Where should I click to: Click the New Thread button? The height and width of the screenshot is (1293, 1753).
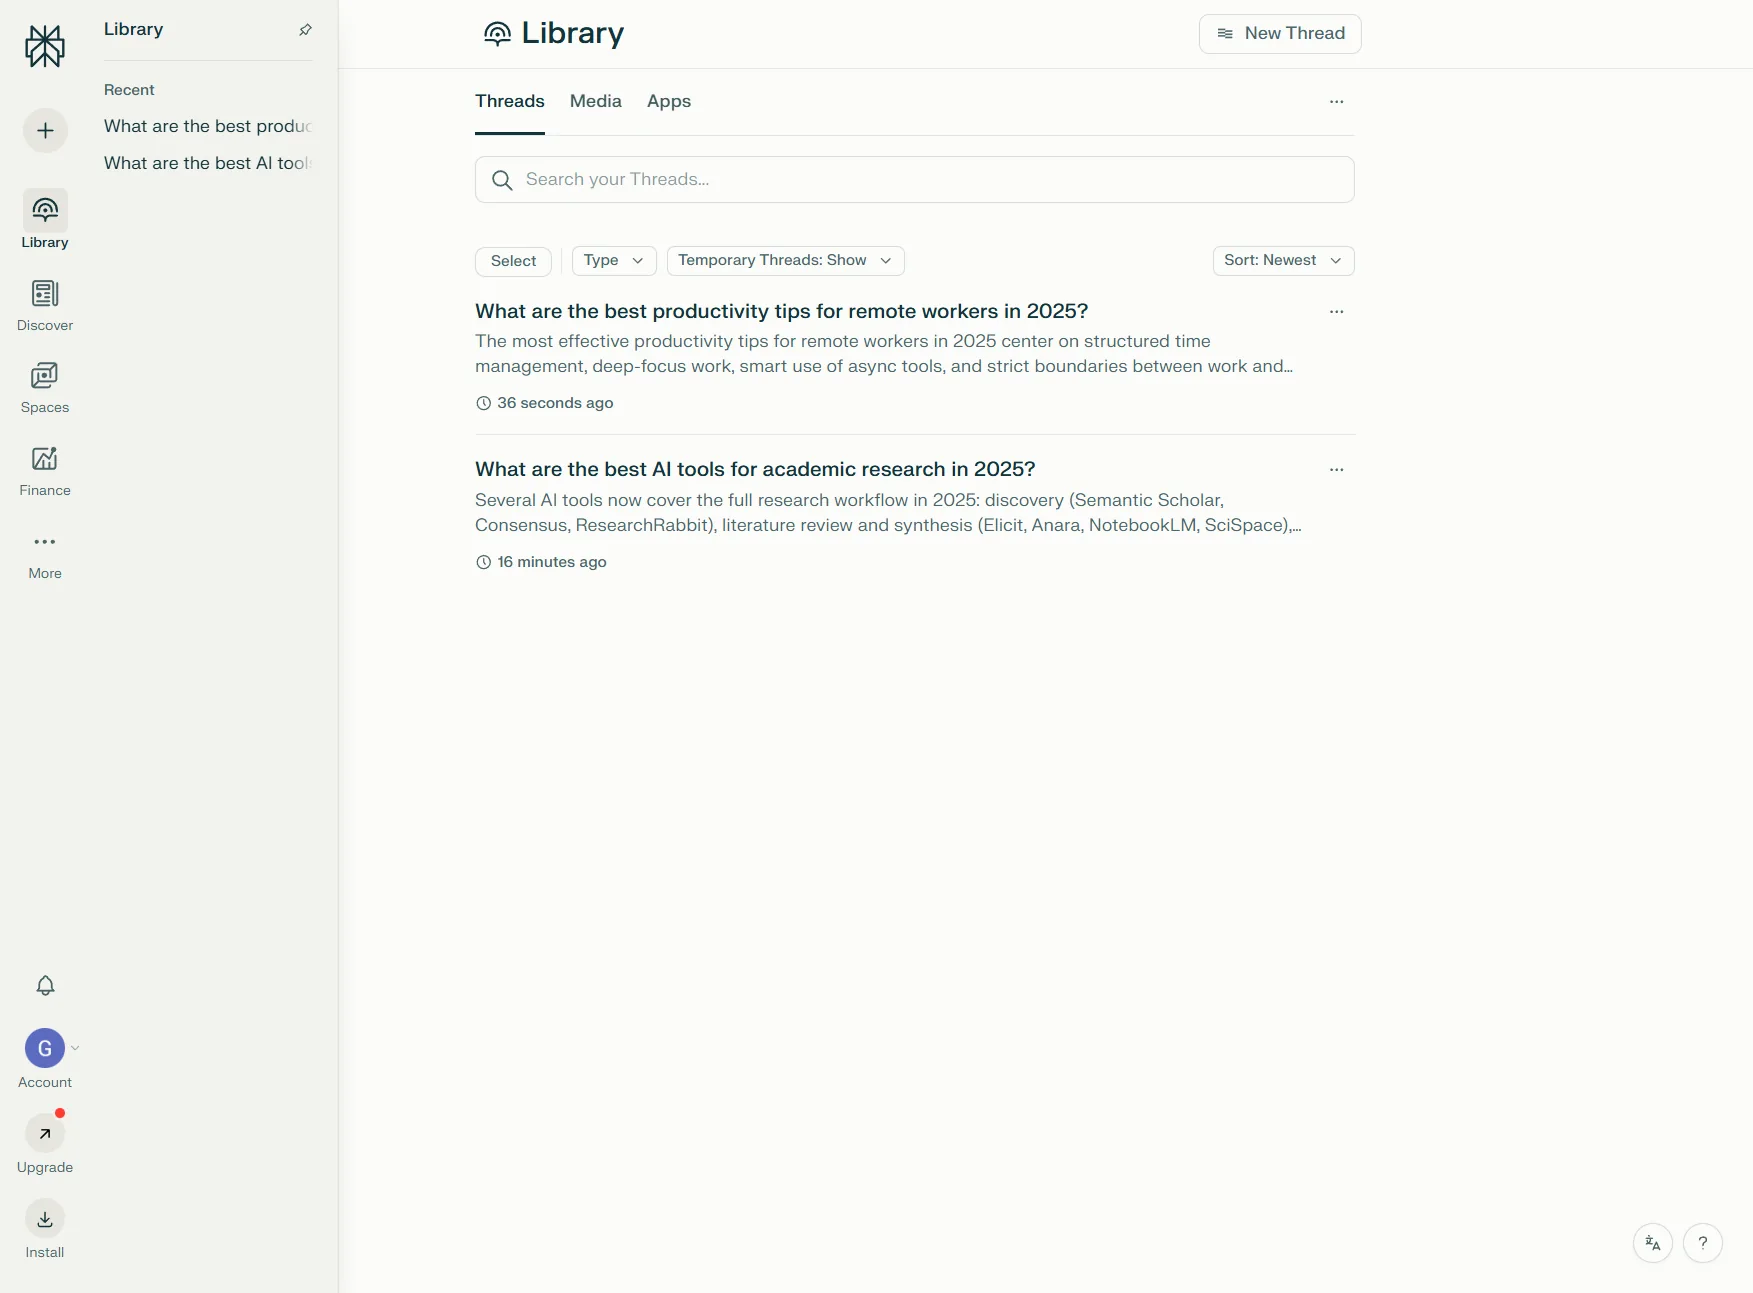click(x=1280, y=34)
